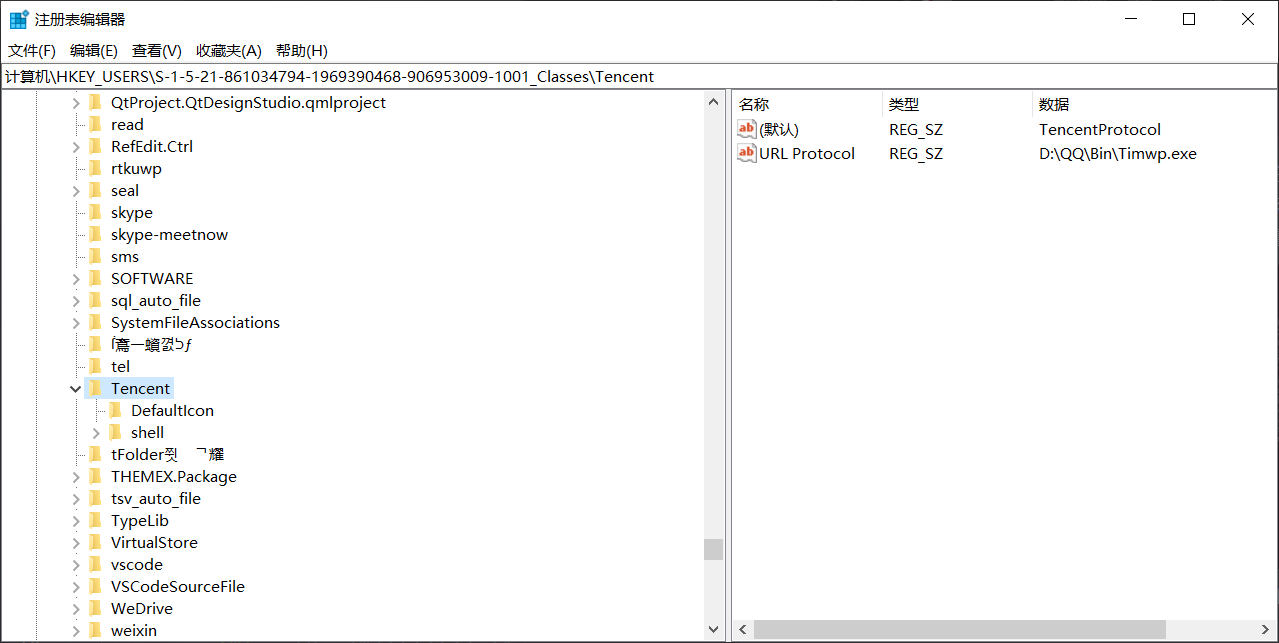This screenshot has height=643, width=1279.
Task: Open the 编辑(E) menu
Action: tap(94, 50)
